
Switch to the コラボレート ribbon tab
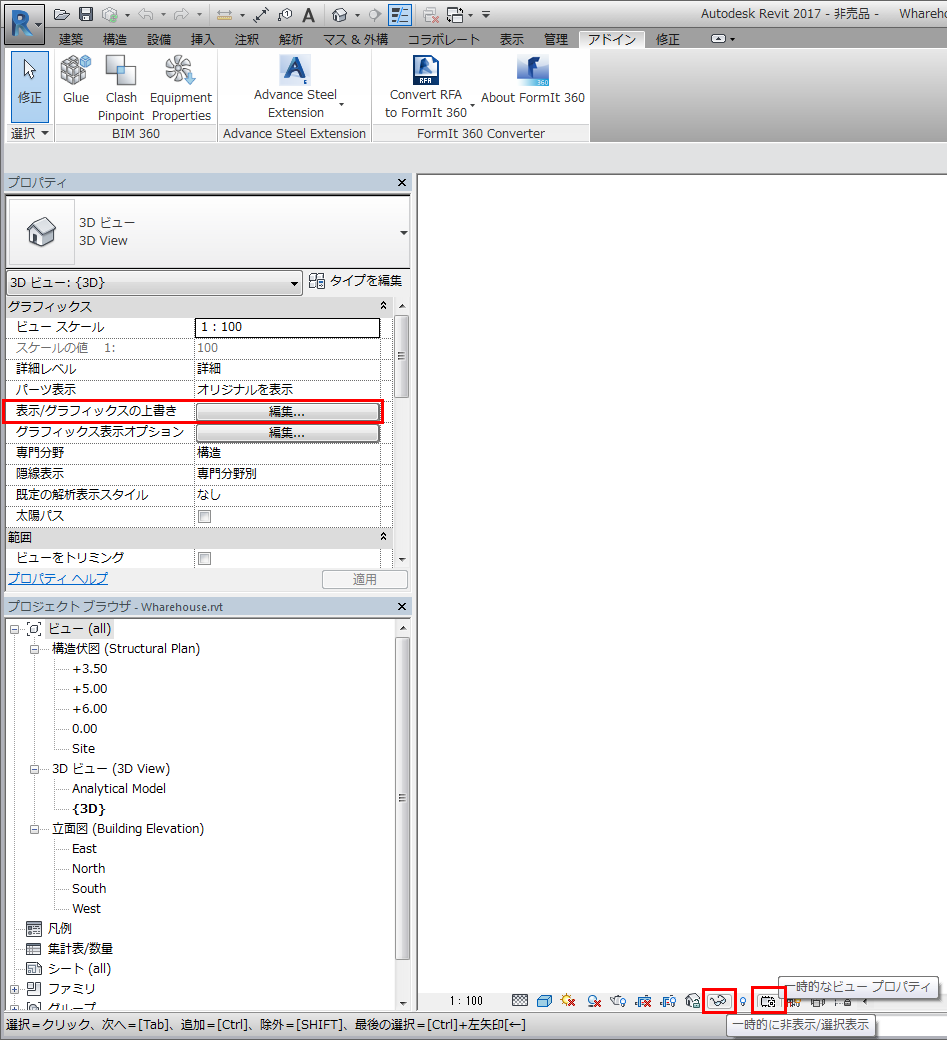tap(444, 39)
